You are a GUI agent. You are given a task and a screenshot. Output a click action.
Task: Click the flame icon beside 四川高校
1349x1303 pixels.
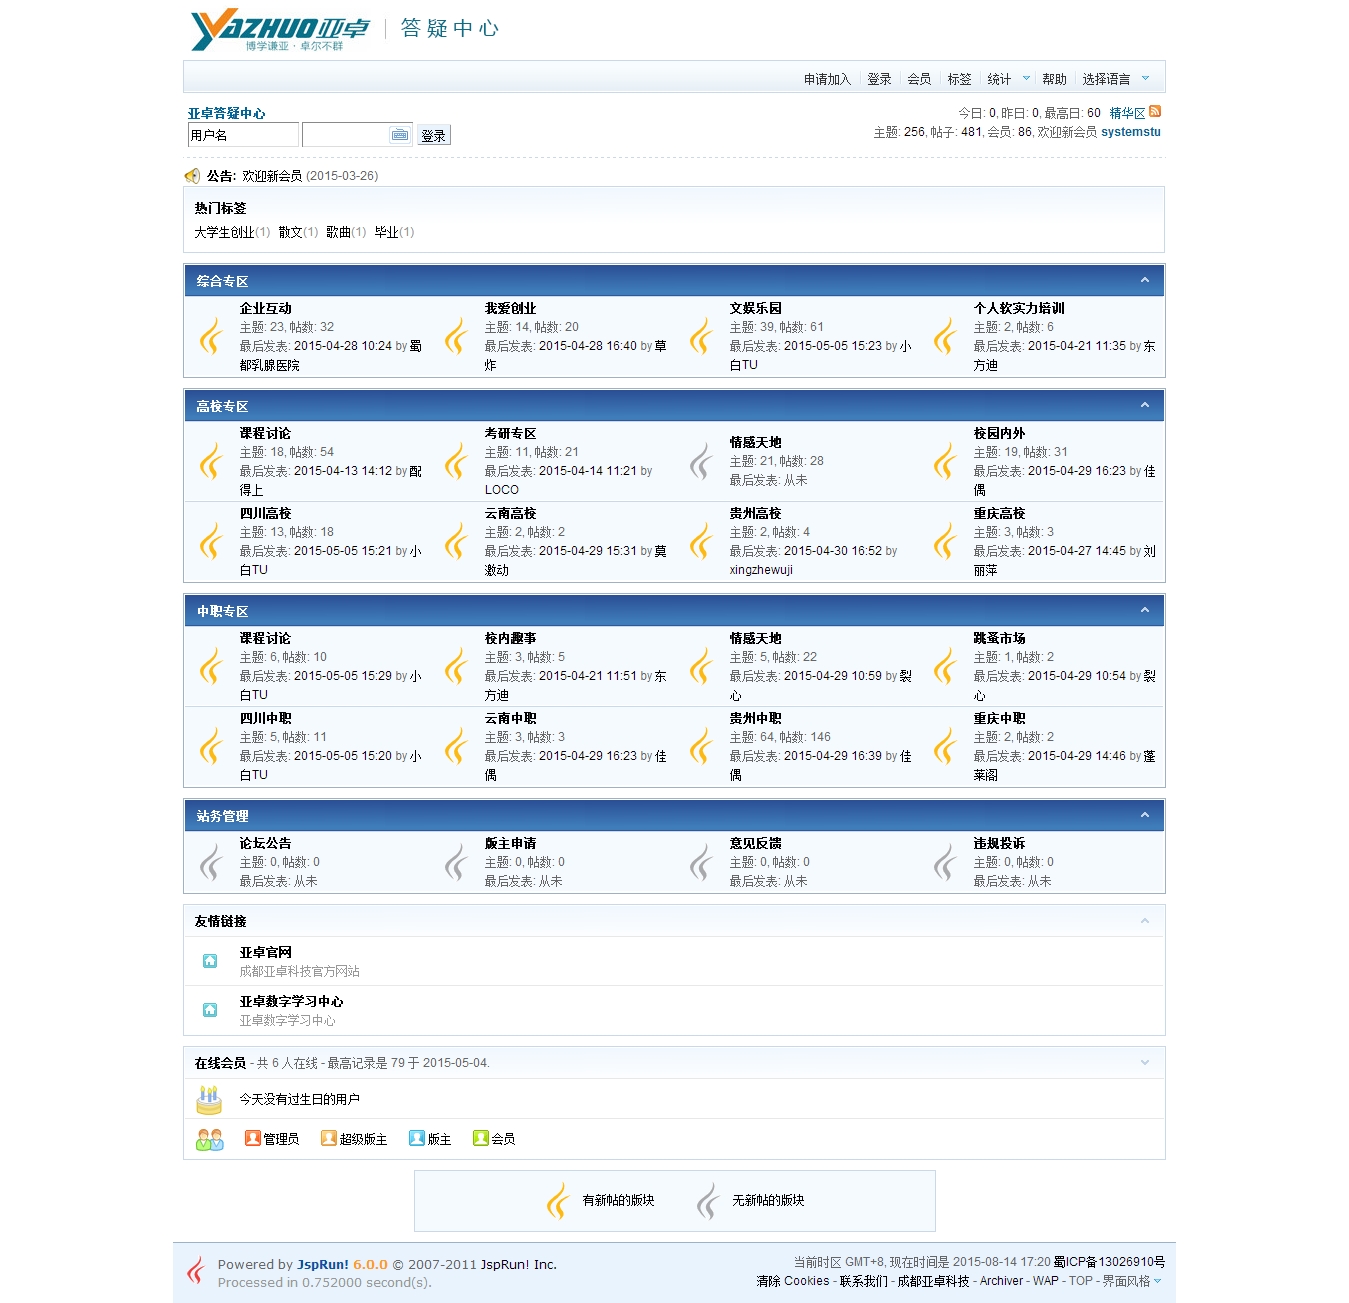[210, 542]
